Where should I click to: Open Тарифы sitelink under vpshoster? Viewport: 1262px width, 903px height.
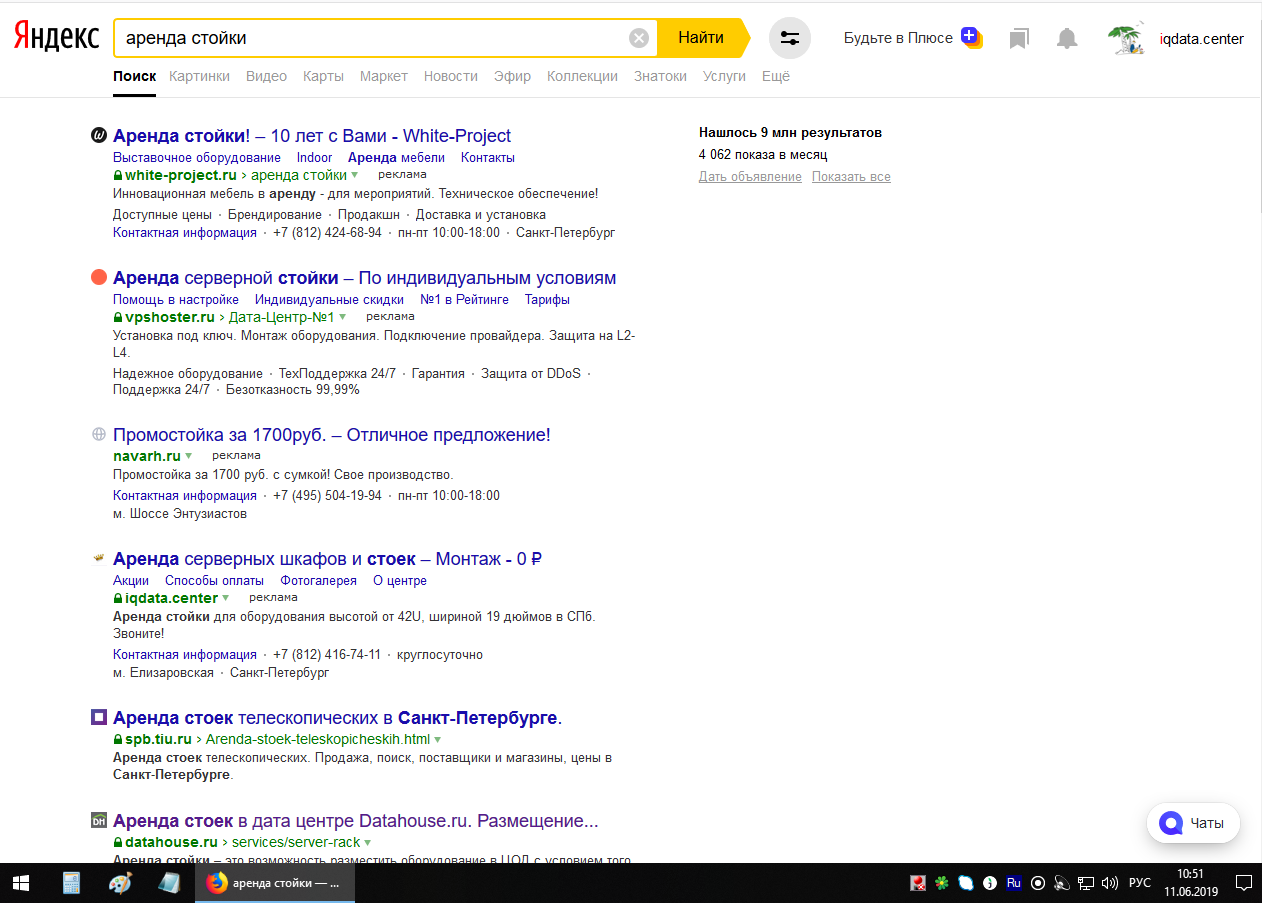coord(548,300)
